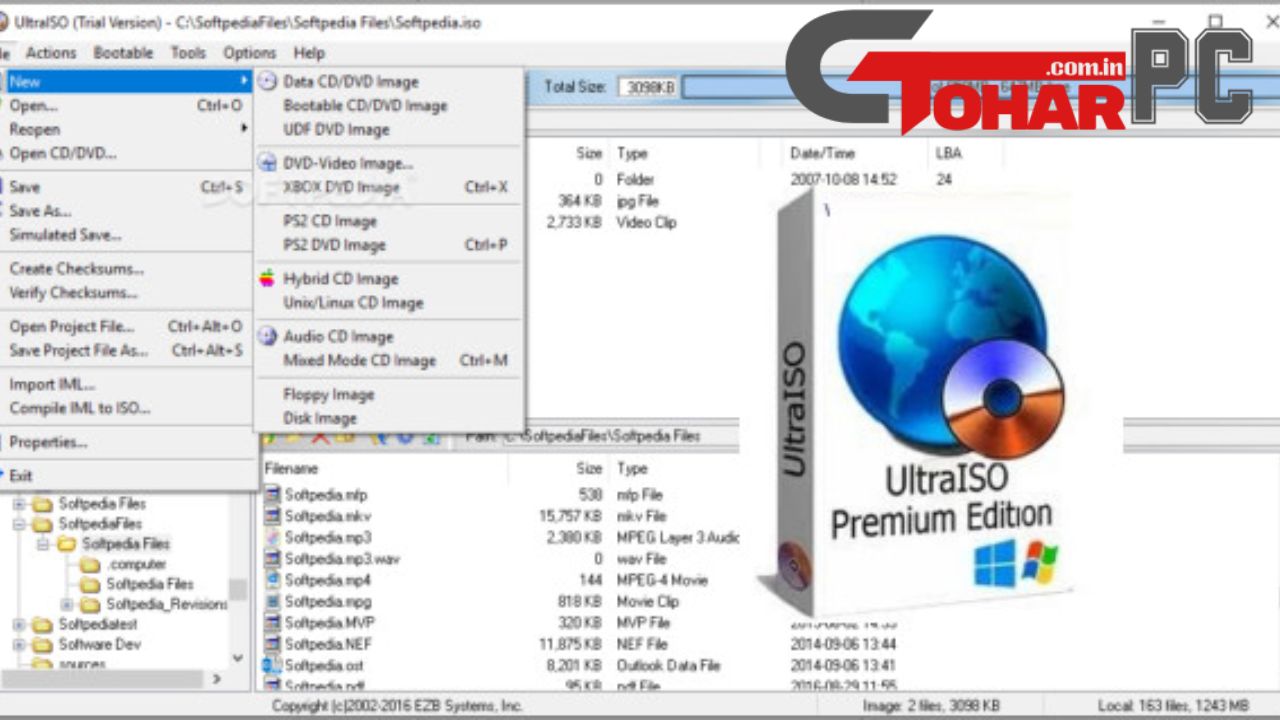Click the Total Size 3098KB field
1280x720 pixels.
click(648, 87)
